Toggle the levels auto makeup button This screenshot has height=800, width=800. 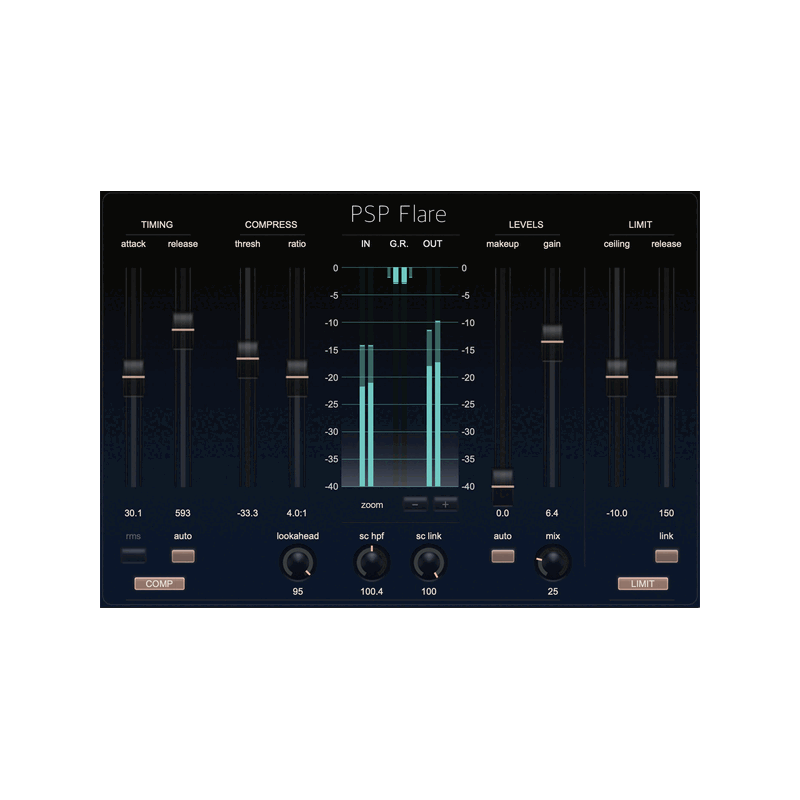coord(503,556)
